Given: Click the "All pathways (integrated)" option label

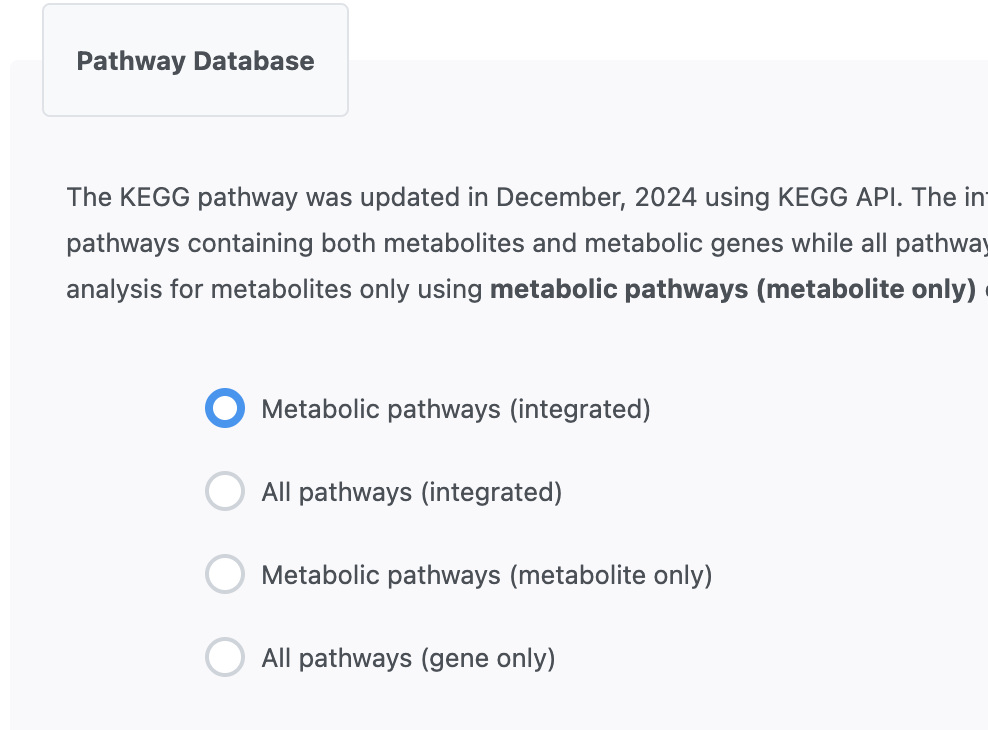Looking at the screenshot, I should pos(411,492).
